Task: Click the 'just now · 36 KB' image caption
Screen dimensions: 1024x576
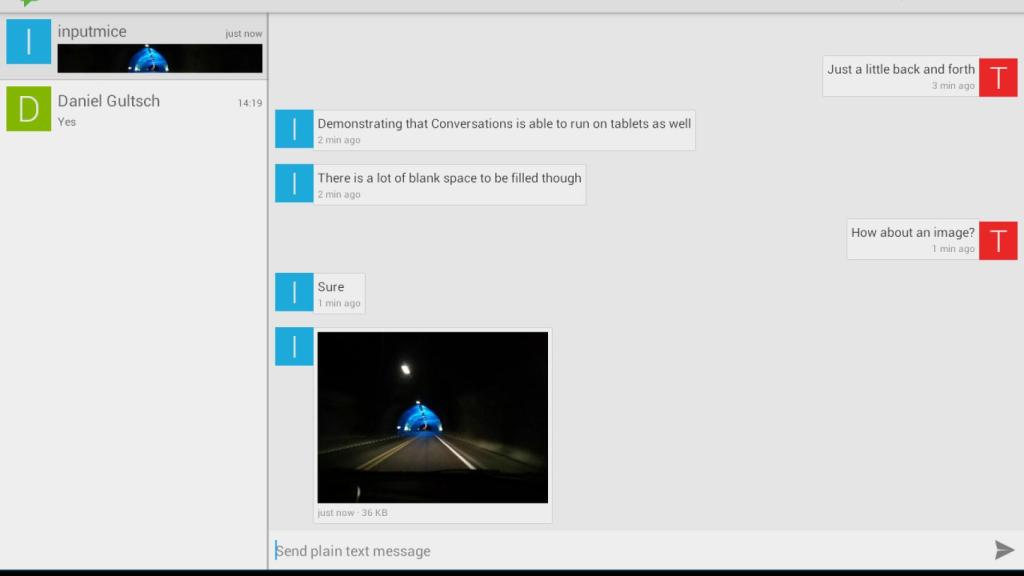Action: tap(352, 513)
